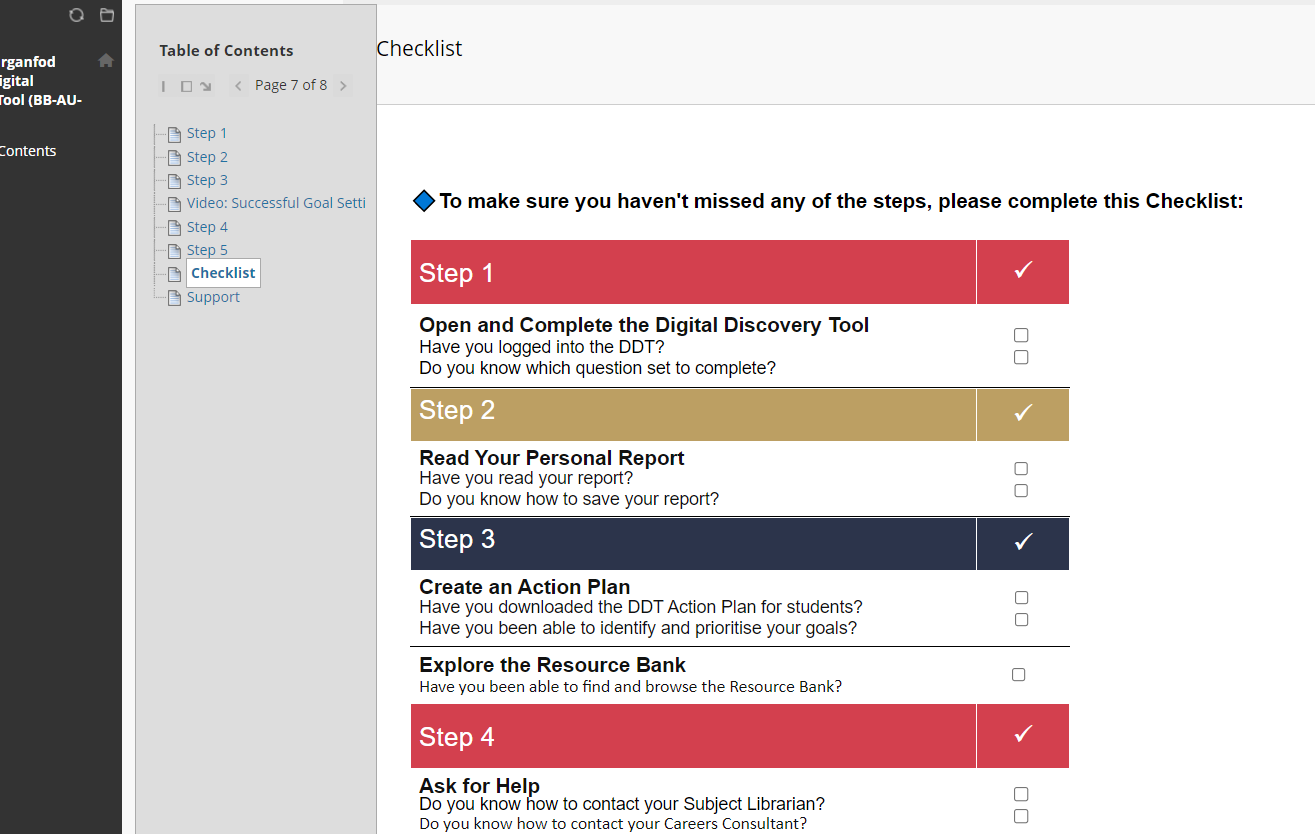Go to course home via house icon
Screen dimensions: 1315x834
pos(106,61)
